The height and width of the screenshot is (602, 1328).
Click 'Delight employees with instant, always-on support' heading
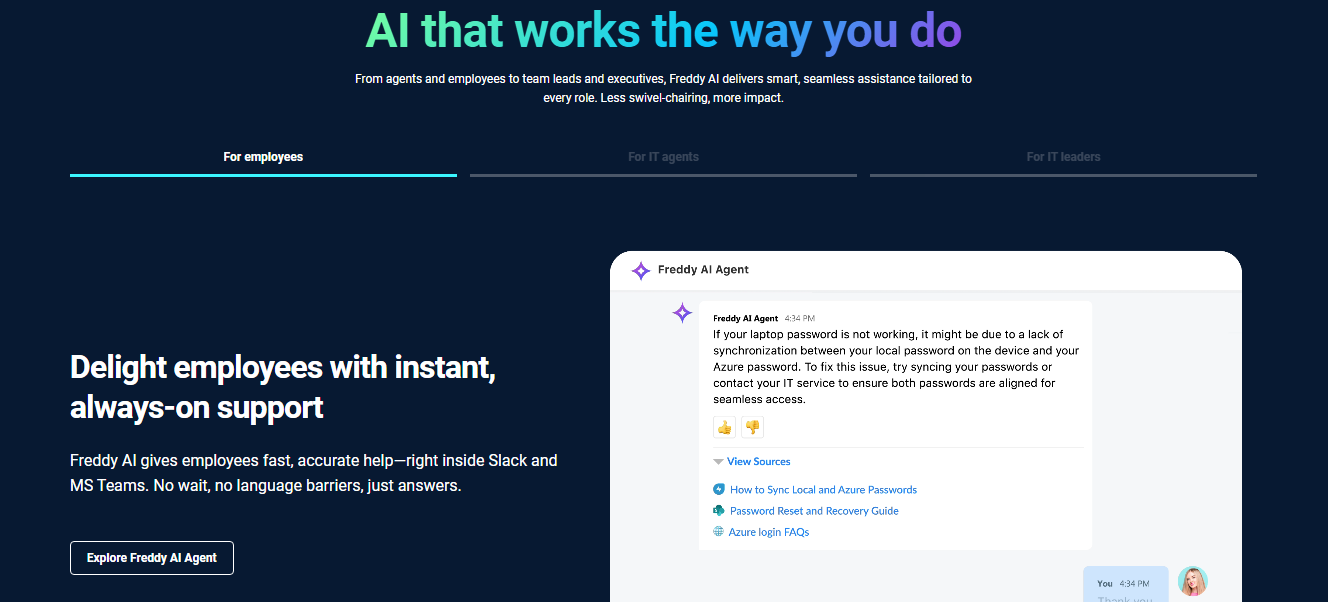pyautogui.click(x=283, y=387)
